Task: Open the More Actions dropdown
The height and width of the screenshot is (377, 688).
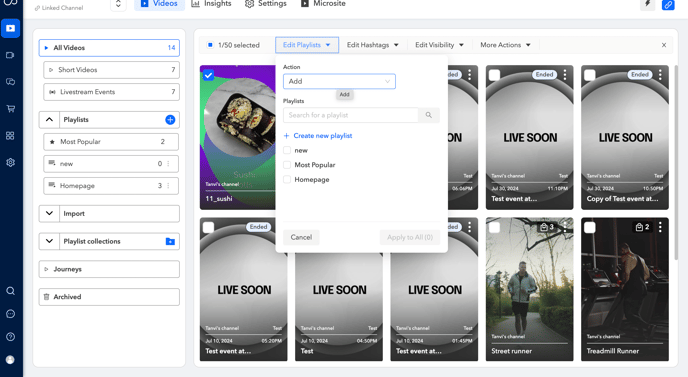Action: tap(505, 45)
